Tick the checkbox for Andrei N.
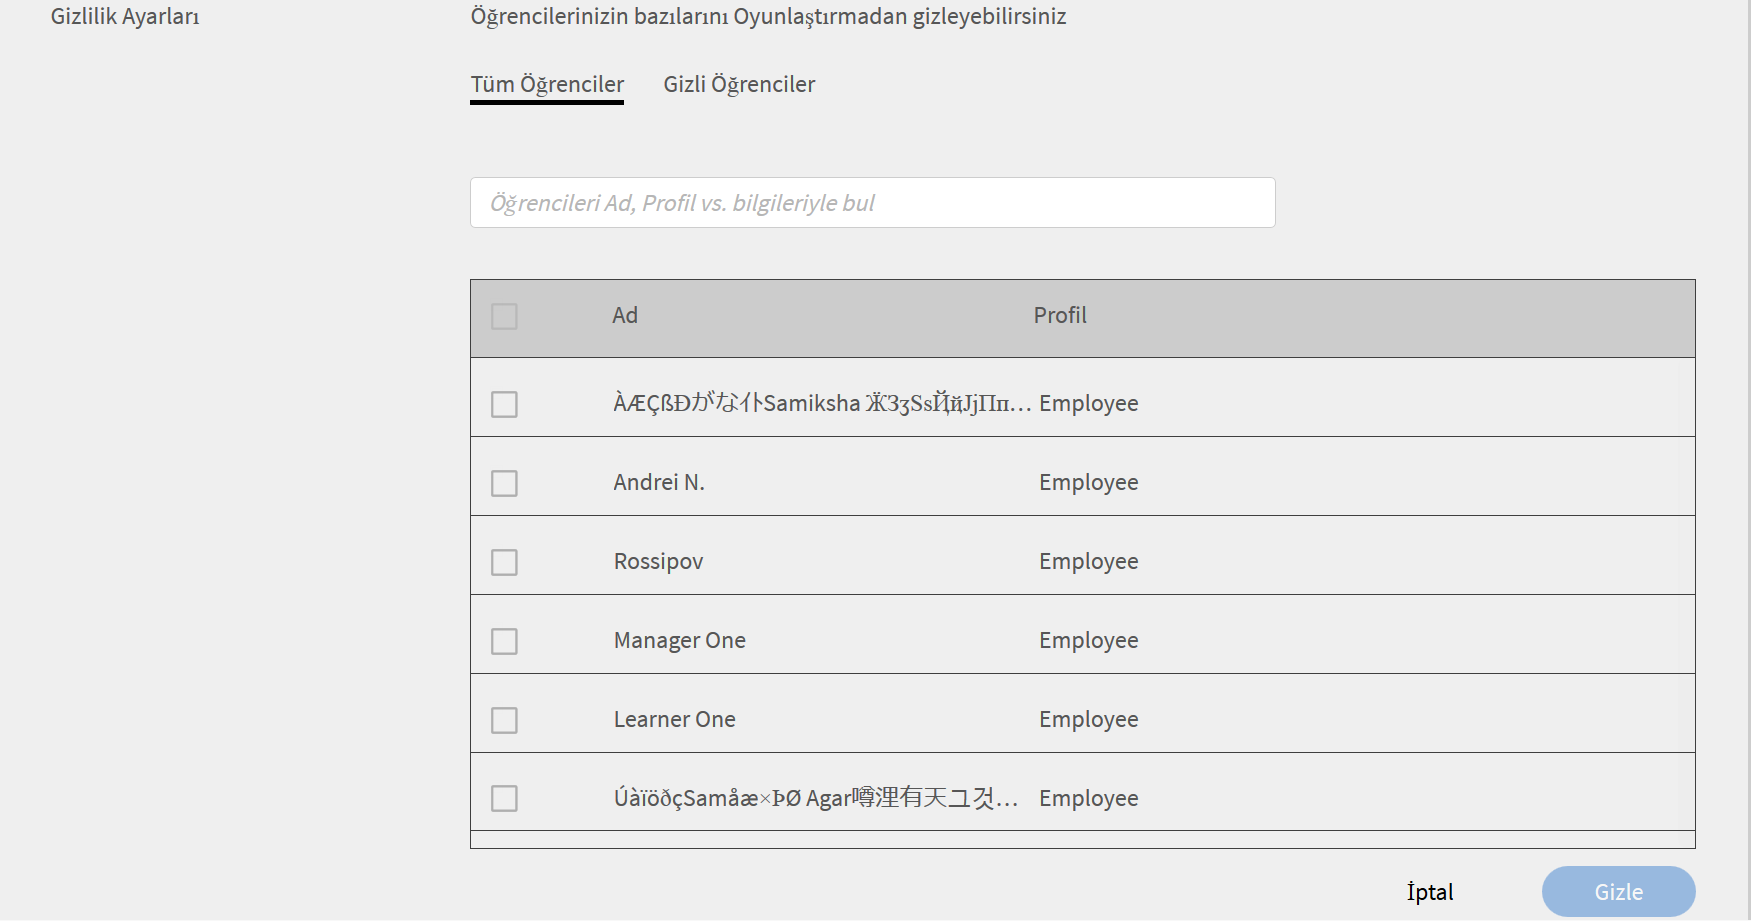1751x921 pixels. [x=504, y=484]
